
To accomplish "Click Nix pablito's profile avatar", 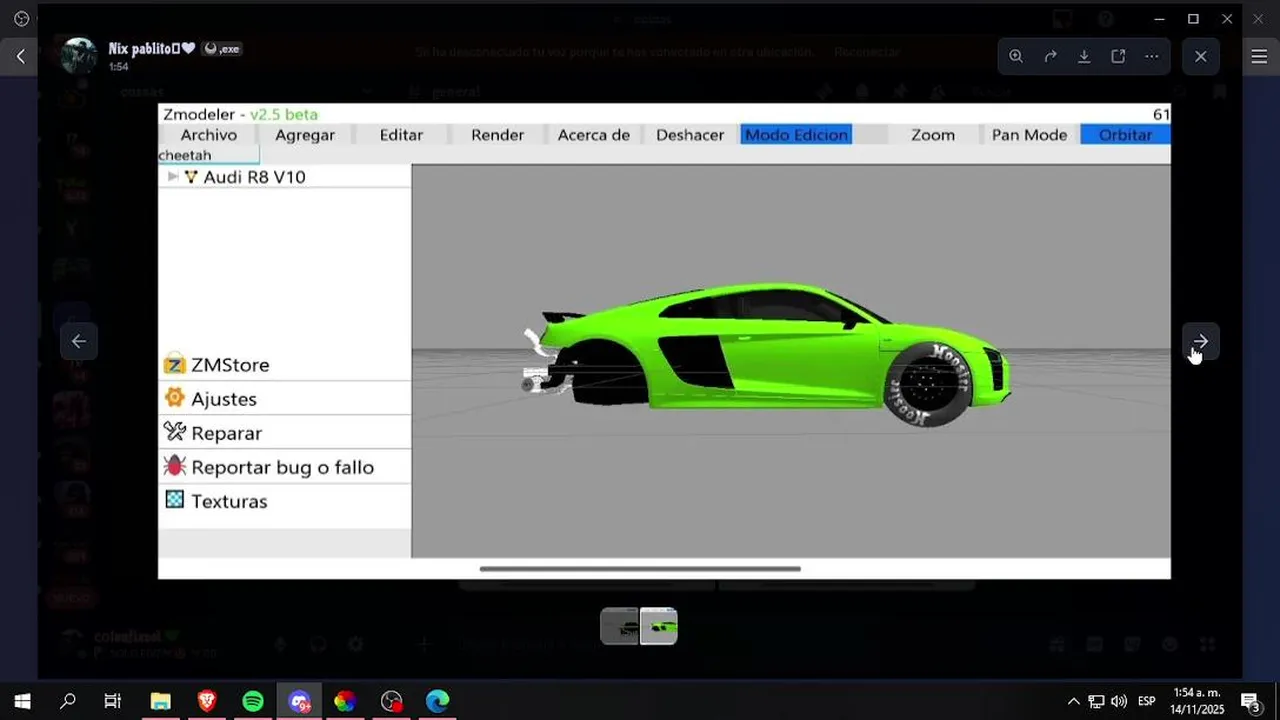I will (78, 55).
